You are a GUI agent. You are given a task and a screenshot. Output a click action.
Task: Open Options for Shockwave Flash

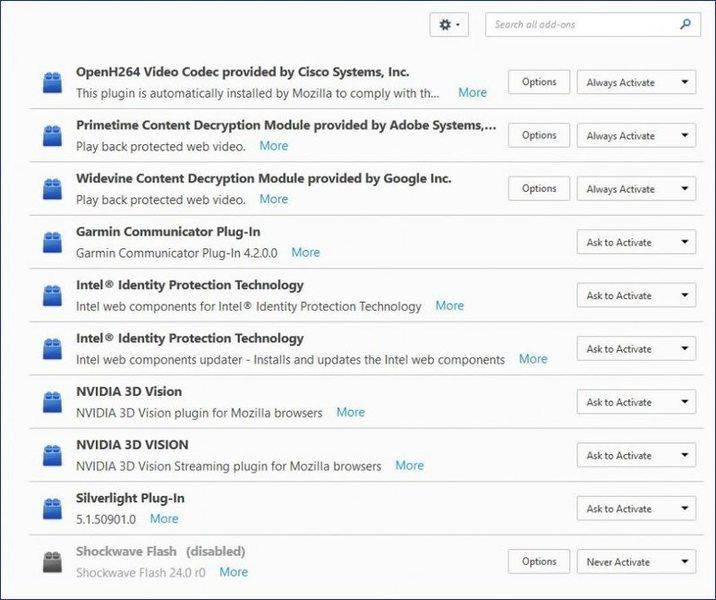tap(539, 562)
